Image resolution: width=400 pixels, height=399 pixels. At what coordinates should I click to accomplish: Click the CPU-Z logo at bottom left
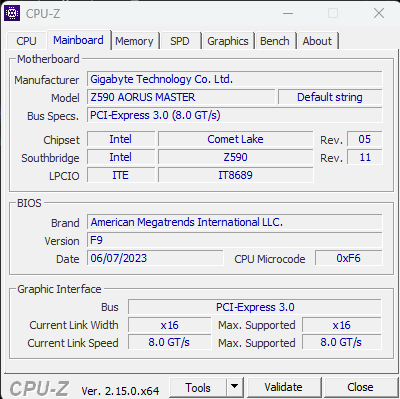pyautogui.click(x=39, y=389)
